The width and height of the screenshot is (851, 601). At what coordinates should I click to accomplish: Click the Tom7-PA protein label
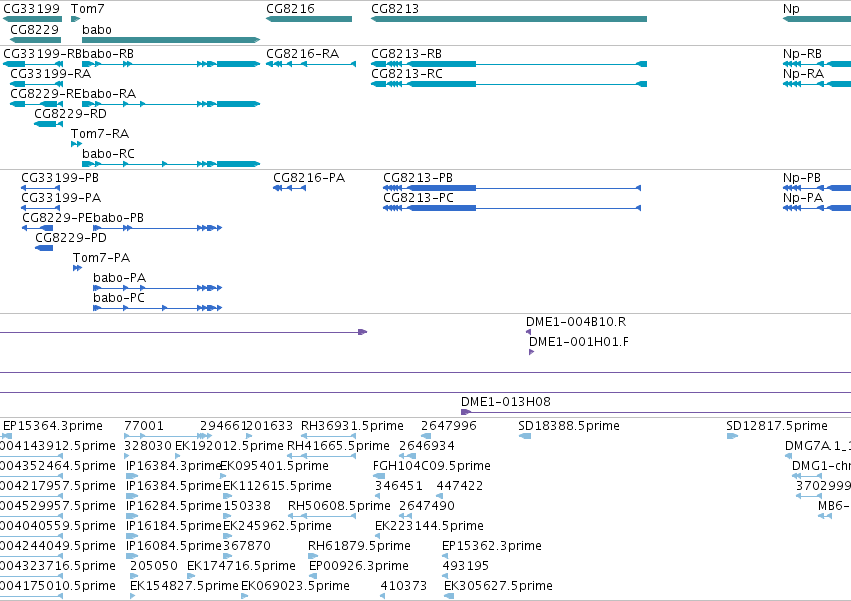click(x=101, y=258)
